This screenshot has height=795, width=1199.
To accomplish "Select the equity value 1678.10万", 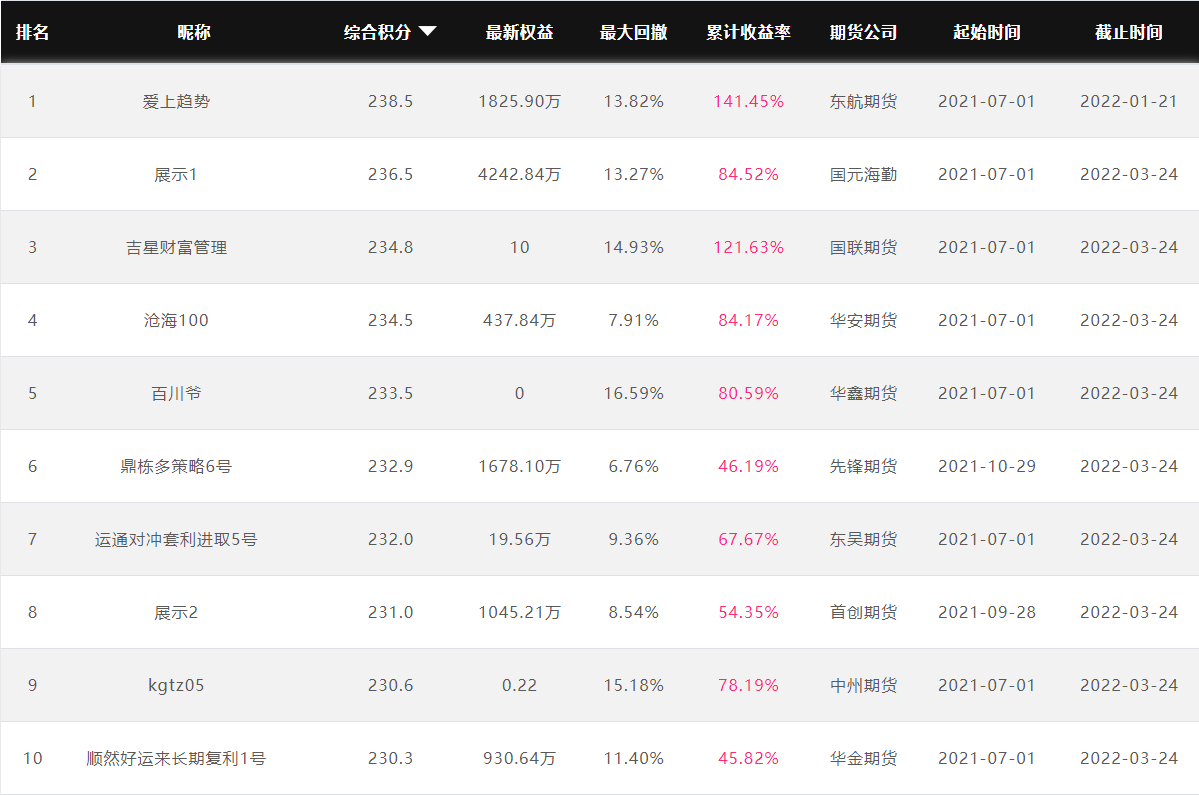I will [519, 466].
